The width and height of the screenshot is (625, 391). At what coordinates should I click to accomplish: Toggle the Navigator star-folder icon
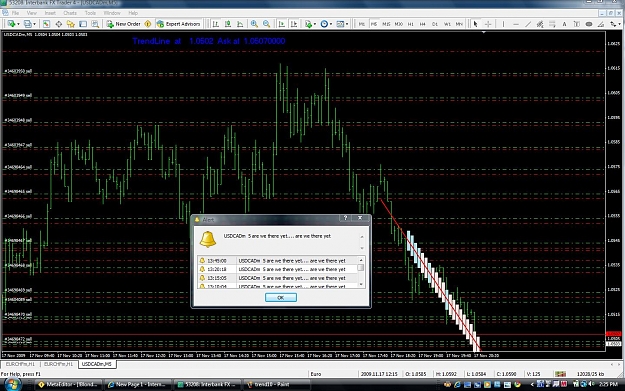[x=71, y=24]
